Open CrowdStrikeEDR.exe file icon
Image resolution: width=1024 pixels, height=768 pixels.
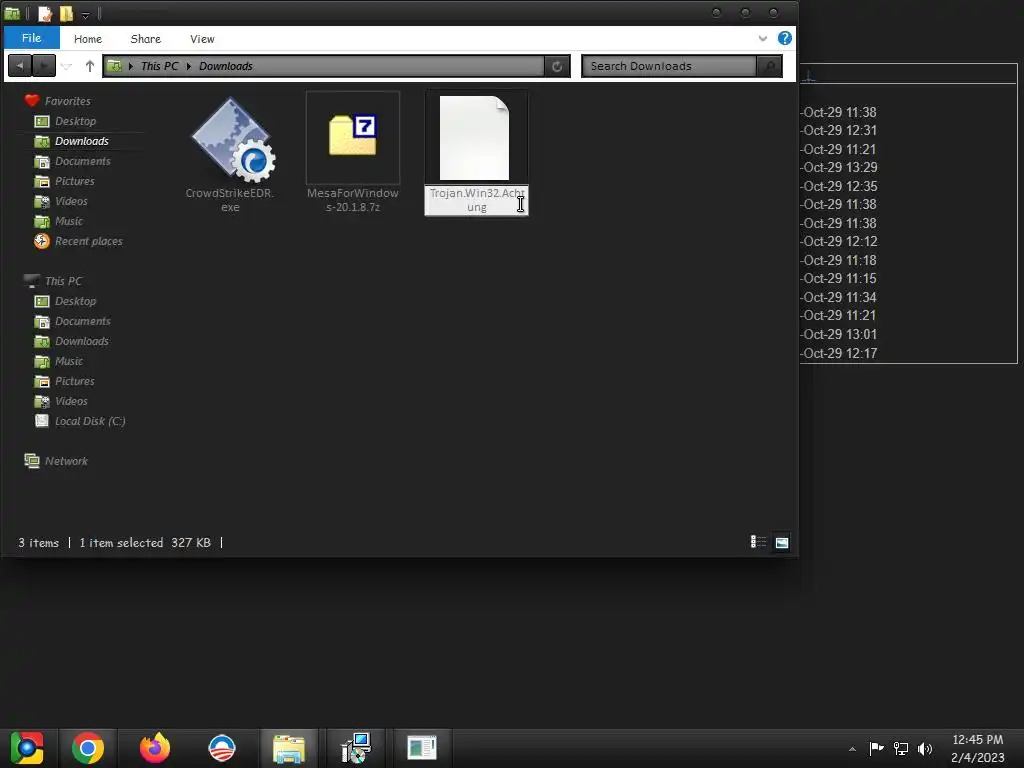233,140
